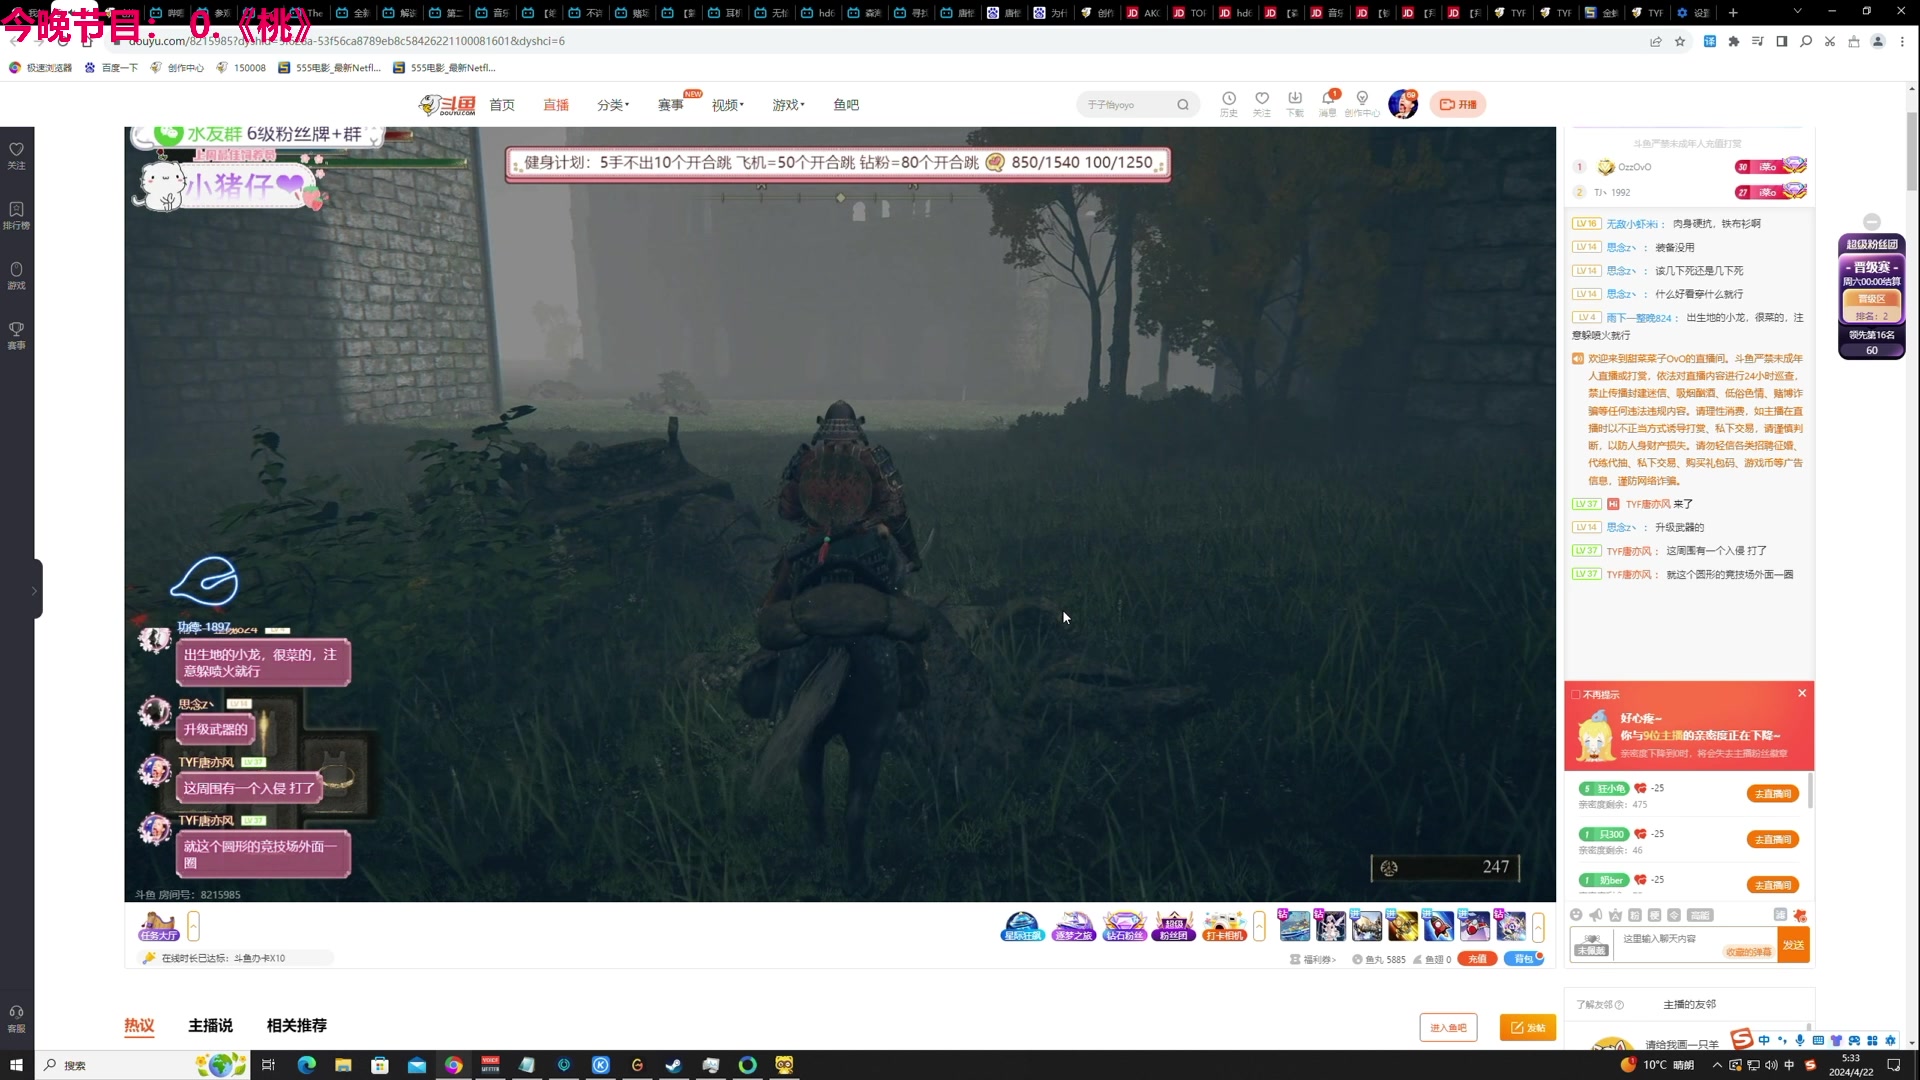This screenshot has height=1080, width=1920.
Task: Launch Steam from the taskbar
Action: click(674, 1065)
